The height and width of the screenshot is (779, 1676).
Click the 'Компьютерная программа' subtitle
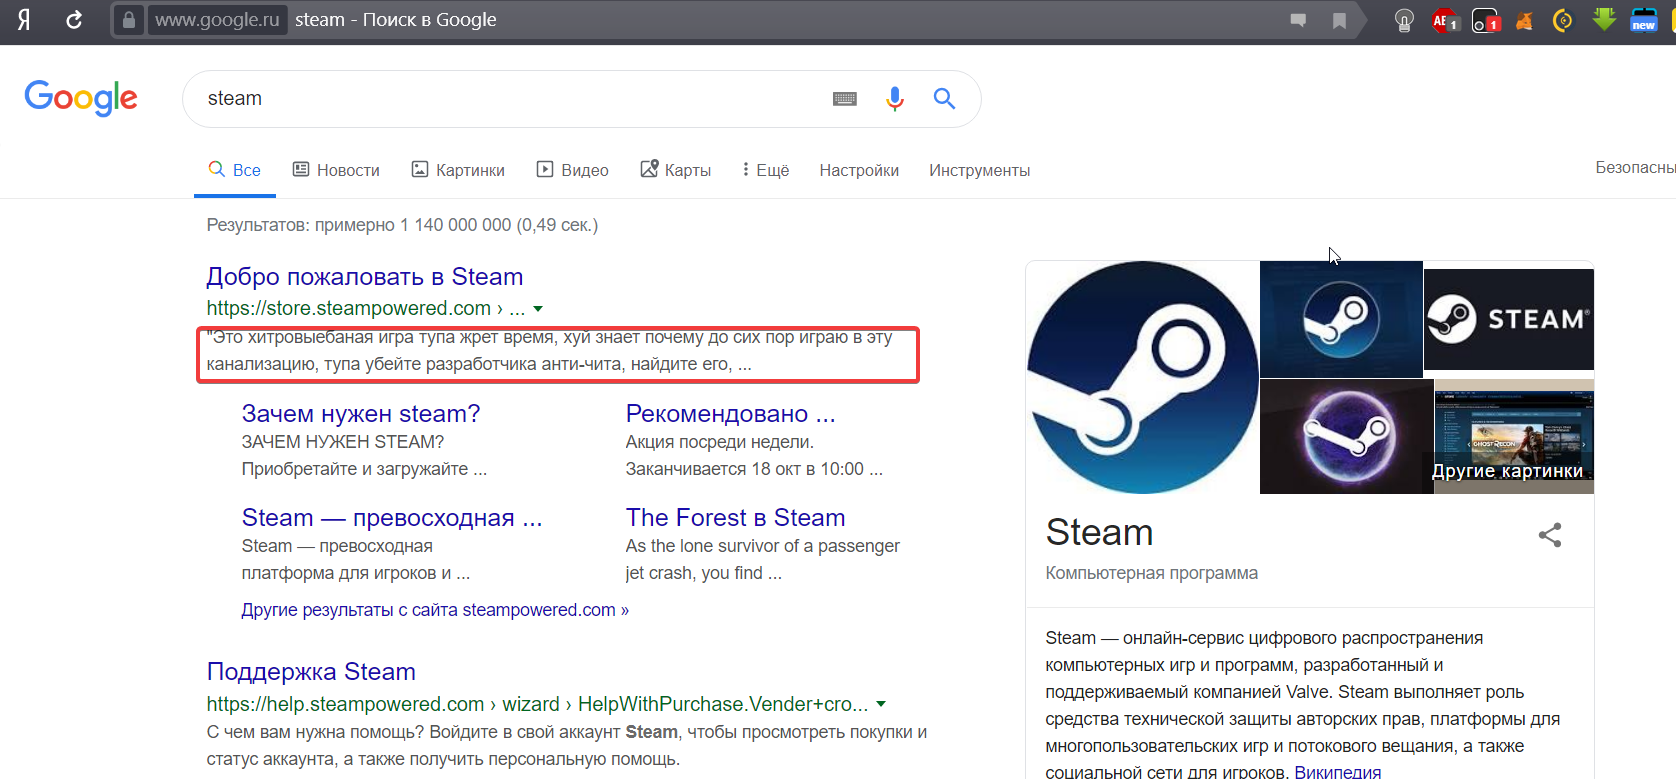click(1151, 573)
